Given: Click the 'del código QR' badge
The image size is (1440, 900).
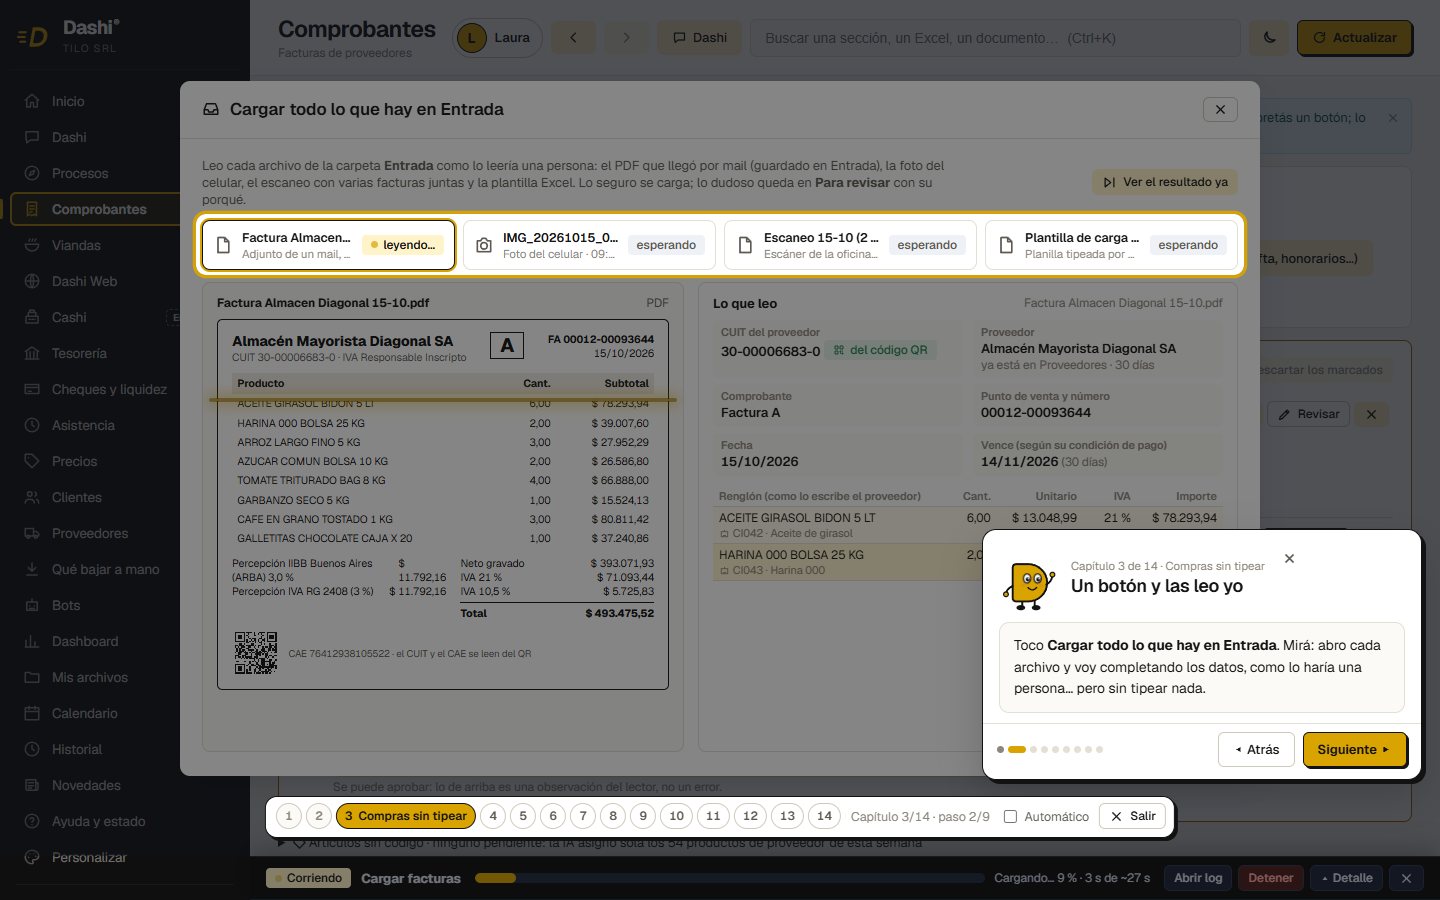Looking at the screenshot, I should click(x=881, y=350).
